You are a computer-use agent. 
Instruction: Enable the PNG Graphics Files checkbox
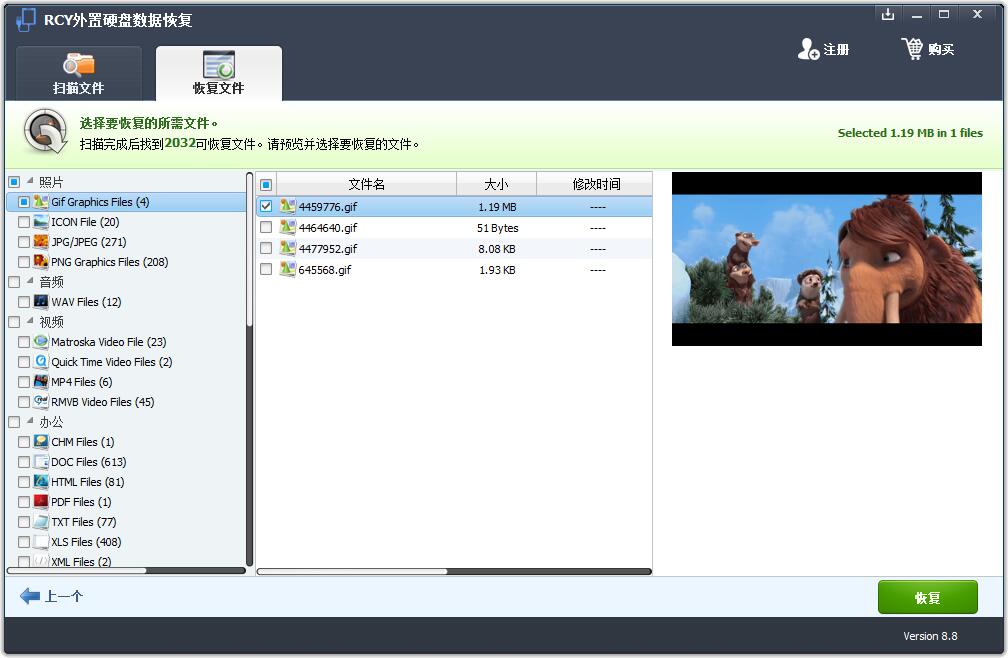coord(24,262)
